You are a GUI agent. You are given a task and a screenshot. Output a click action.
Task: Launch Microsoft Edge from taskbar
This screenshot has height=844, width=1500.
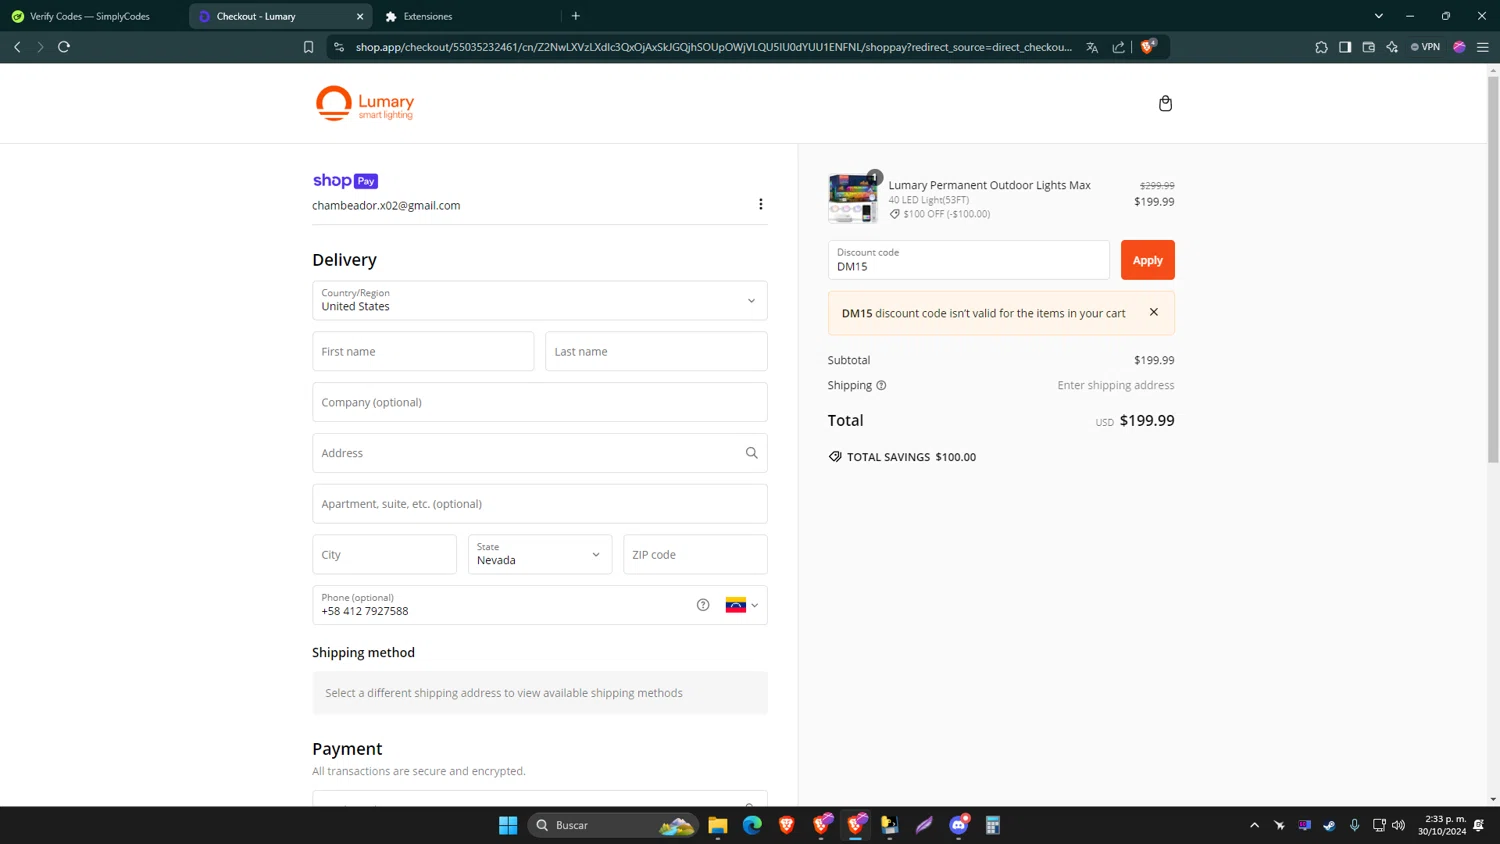(752, 825)
